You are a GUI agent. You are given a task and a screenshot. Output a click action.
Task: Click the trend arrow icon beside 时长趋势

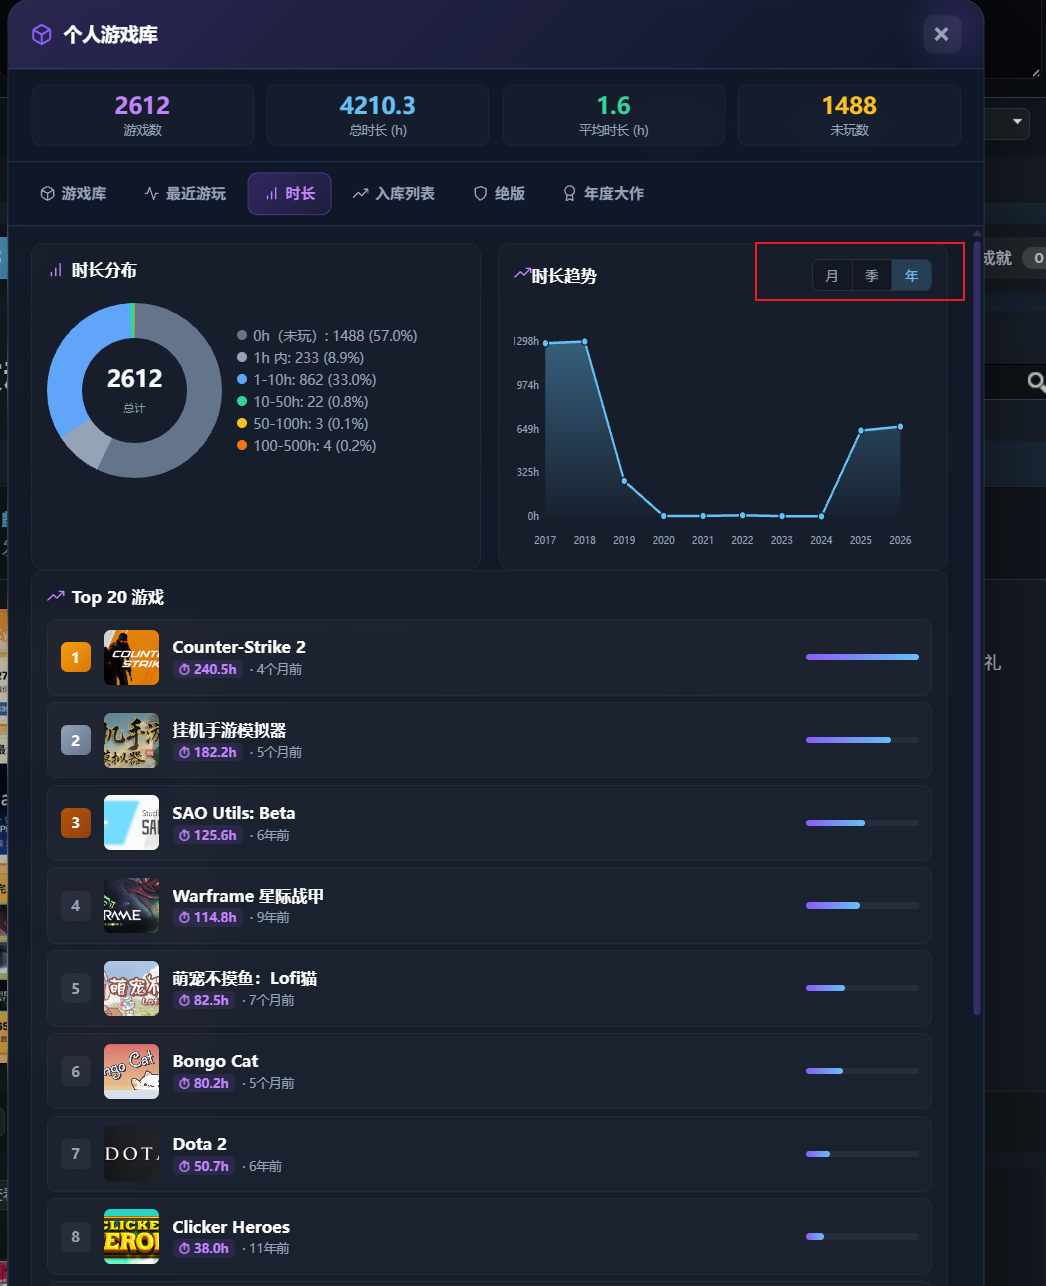tap(522, 273)
